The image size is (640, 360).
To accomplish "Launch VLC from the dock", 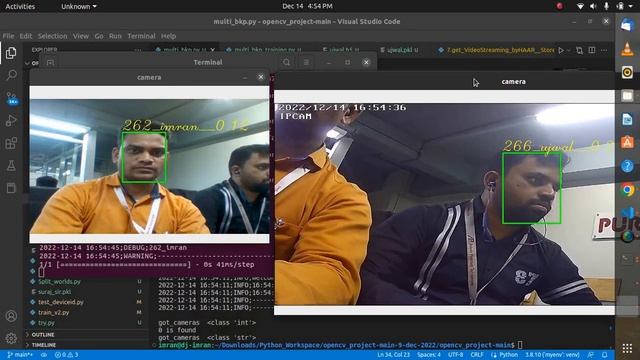I will (627, 49).
